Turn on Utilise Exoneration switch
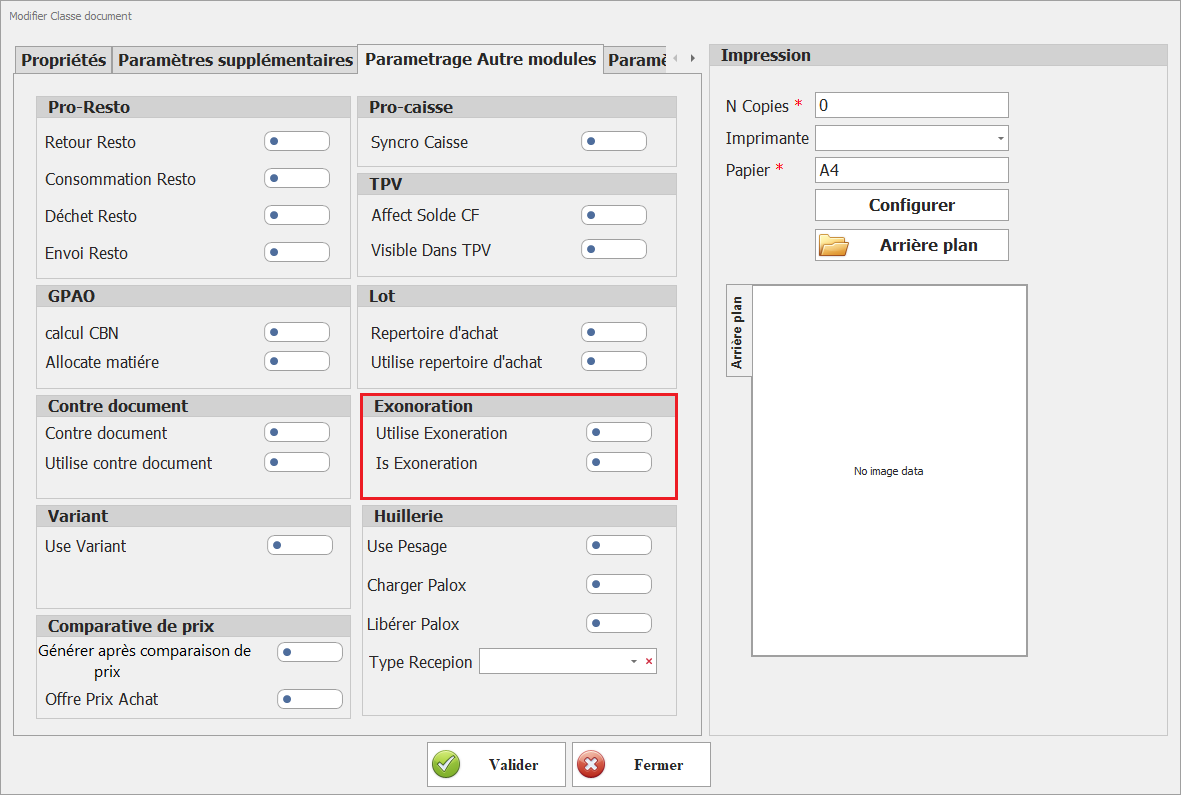The height and width of the screenshot is (795, 1181). pyautogui.click(x=618, y=433)
